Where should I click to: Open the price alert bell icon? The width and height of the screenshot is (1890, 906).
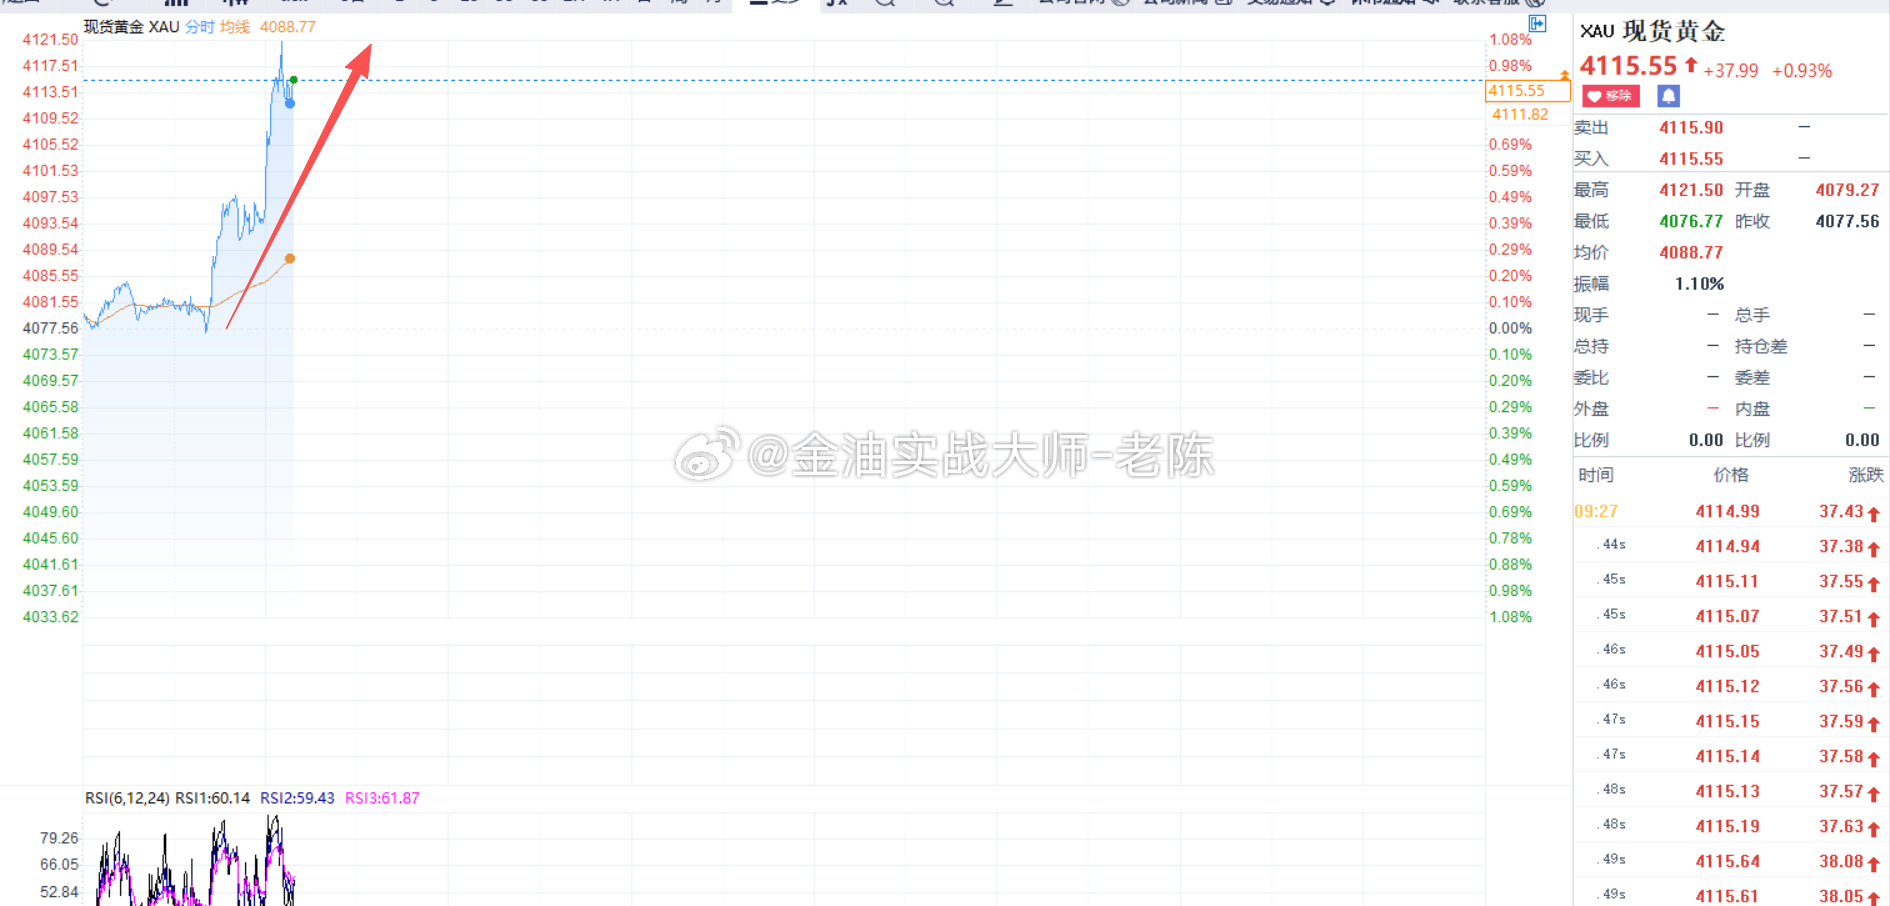click(1668, 96)
